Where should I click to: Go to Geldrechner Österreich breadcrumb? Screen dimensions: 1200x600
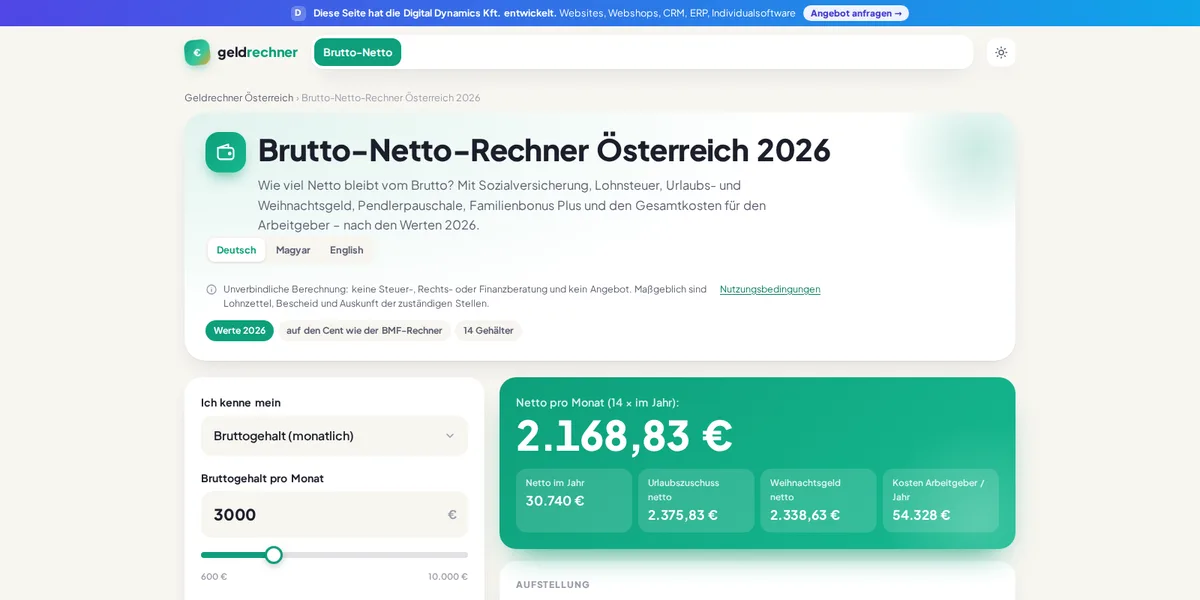tap(239, 98)
